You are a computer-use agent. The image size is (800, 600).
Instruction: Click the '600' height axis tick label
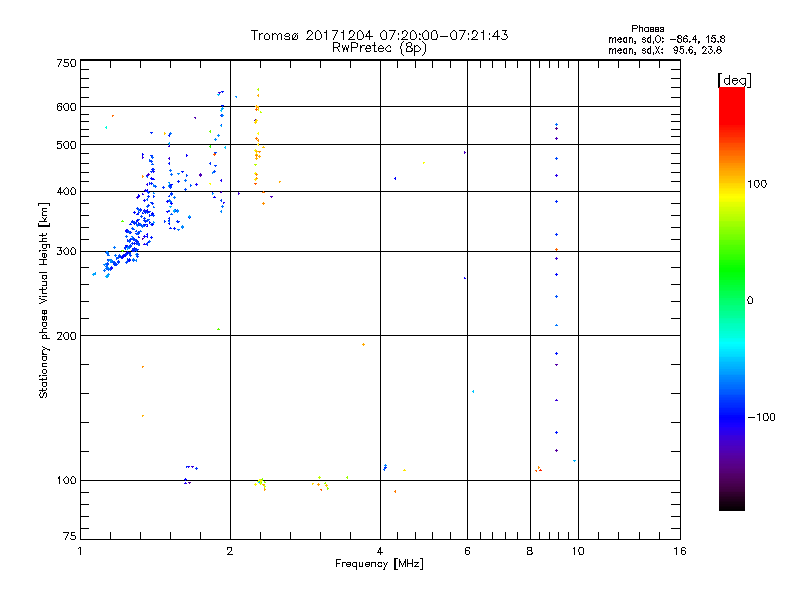click(66, 107)
